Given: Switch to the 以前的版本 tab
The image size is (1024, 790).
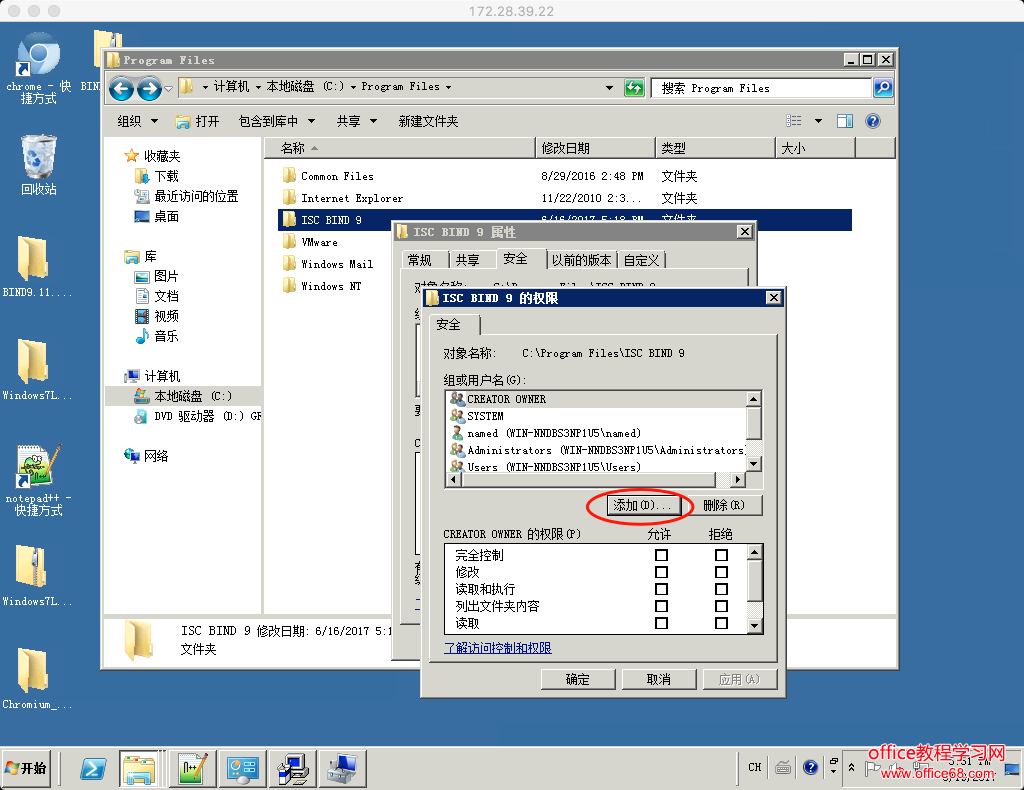Looking at the screenshot, I should [x=581, y=261].
